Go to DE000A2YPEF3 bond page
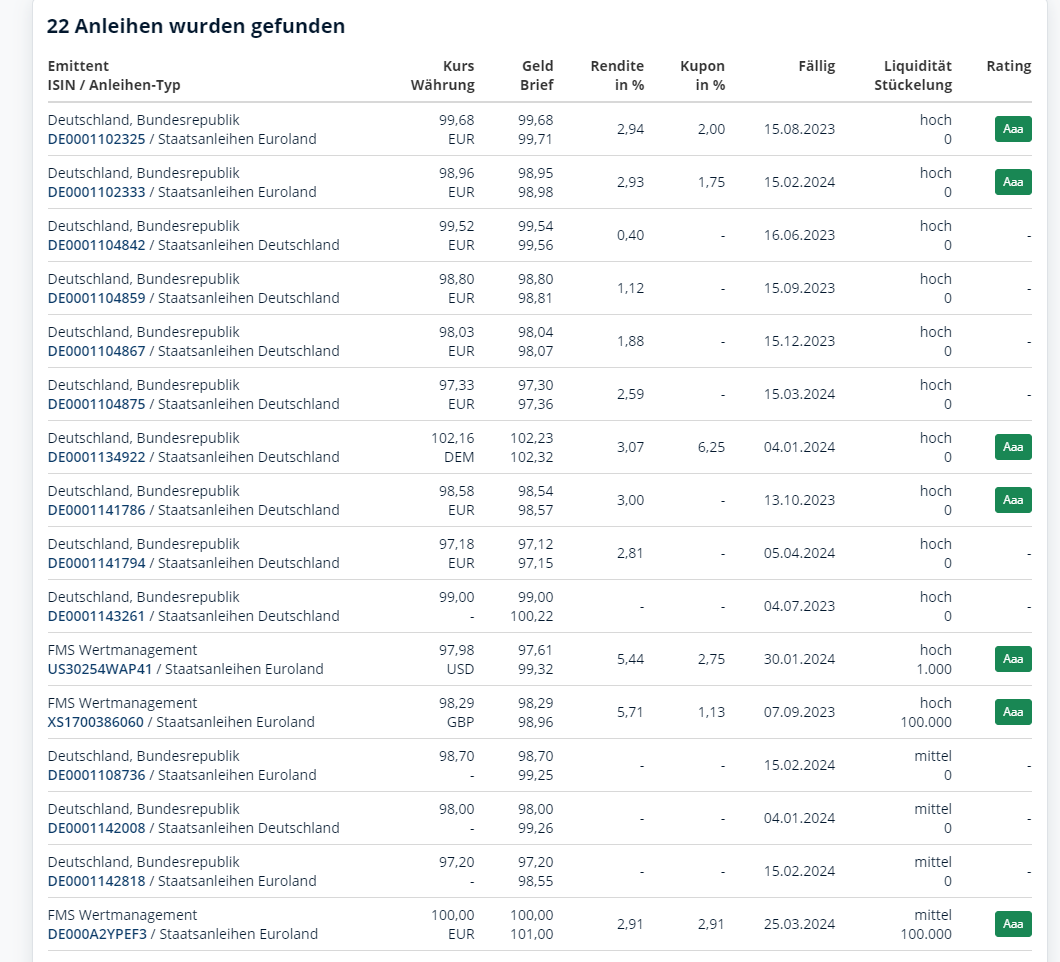The image size is (1060, 962). point(97,934)
